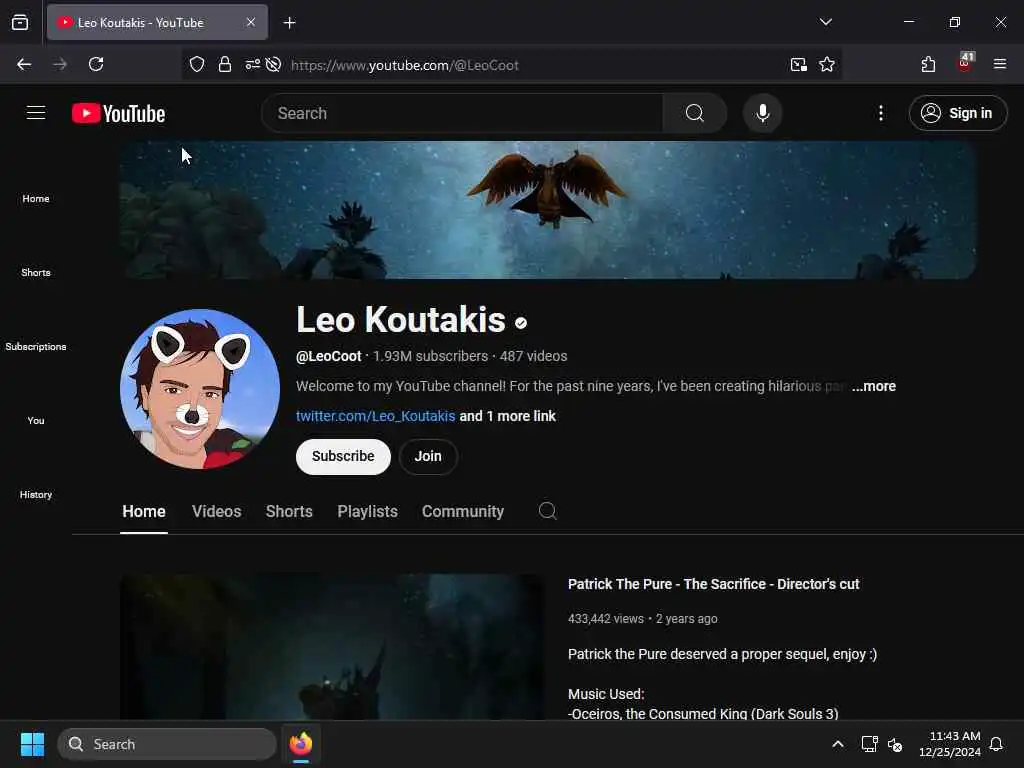This screenshot has height=768, width=1024.
Task: Open Firefox tracking protection shield
Action: pos(197,65)
